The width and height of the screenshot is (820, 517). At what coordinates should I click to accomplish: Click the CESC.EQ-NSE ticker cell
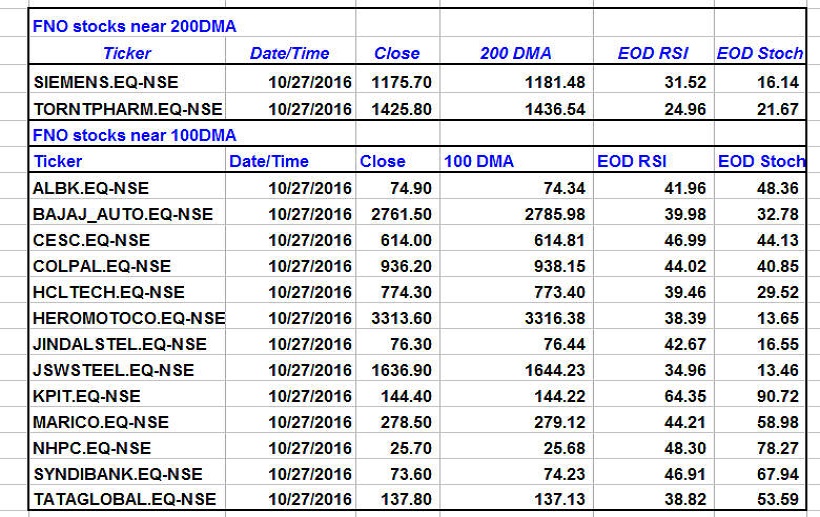(x=91, y=240)
